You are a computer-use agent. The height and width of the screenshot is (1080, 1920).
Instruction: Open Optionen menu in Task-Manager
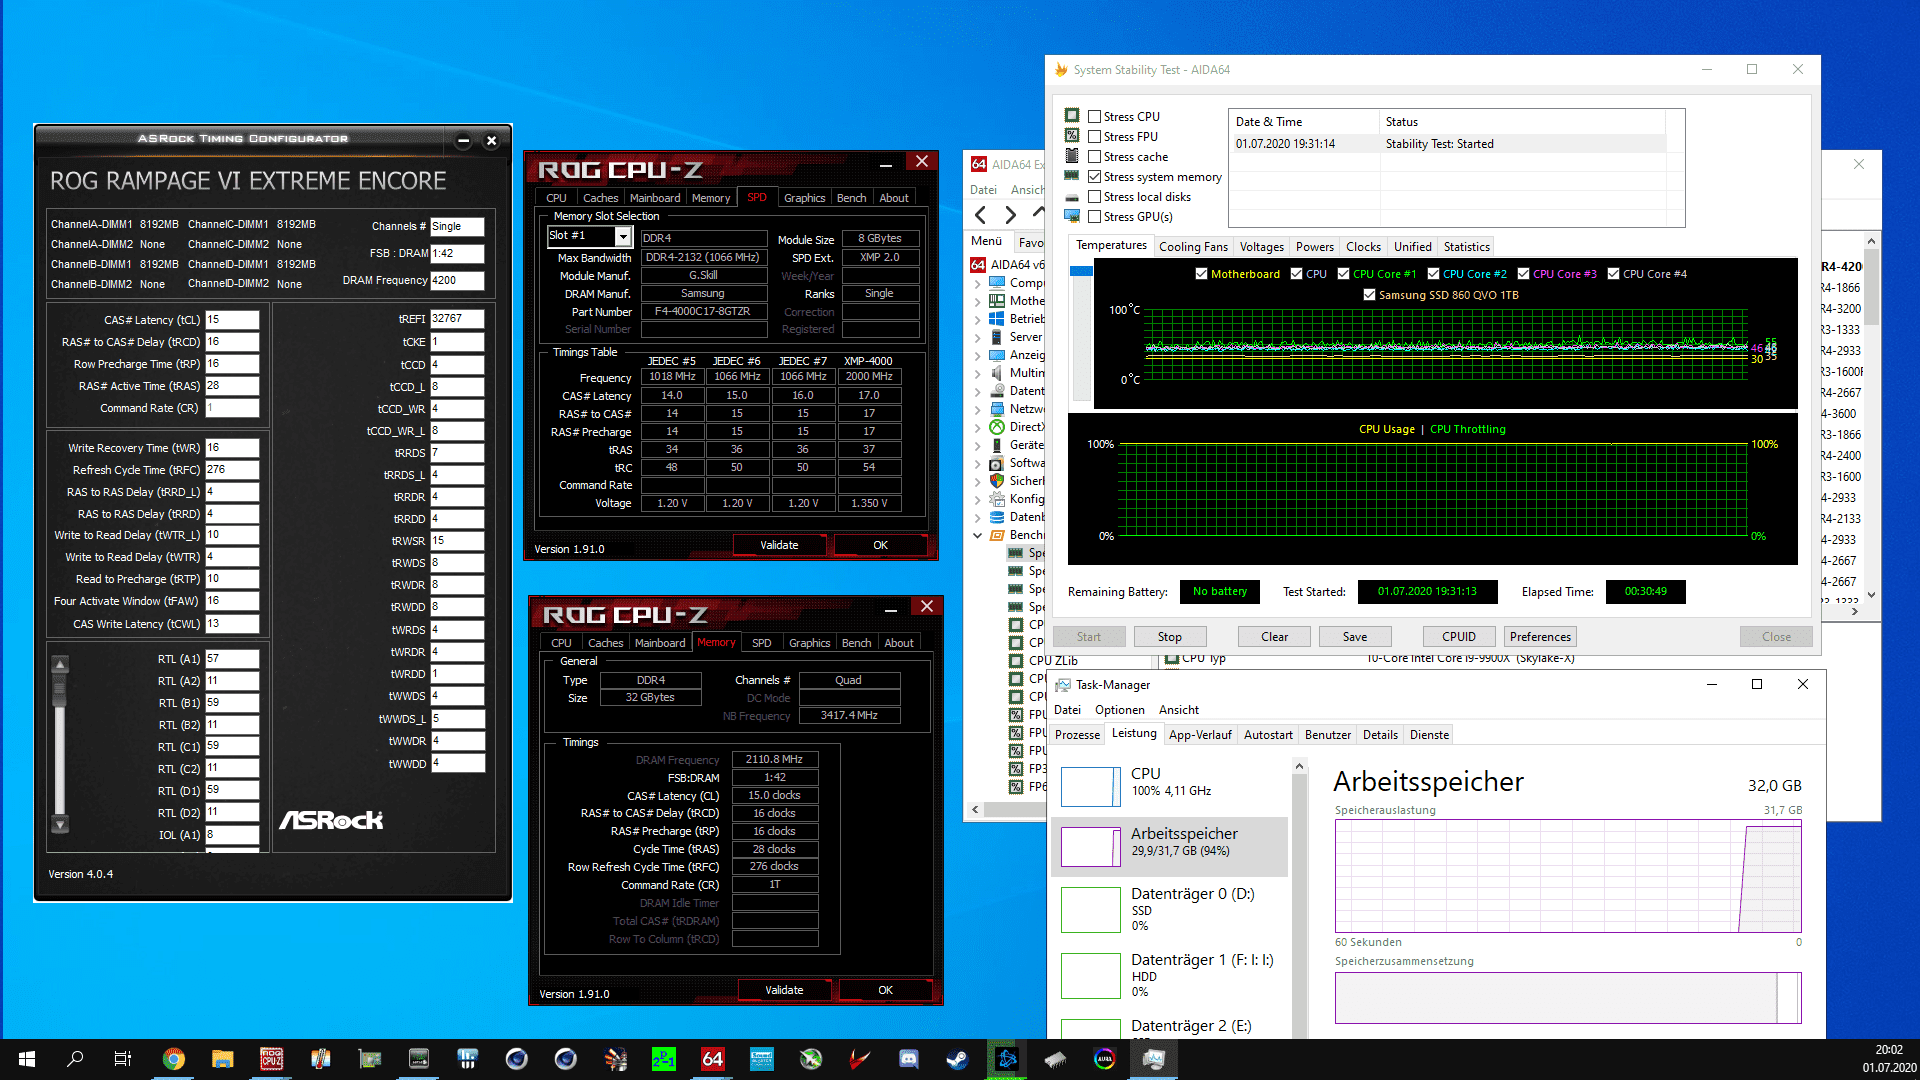[1119, 710]
